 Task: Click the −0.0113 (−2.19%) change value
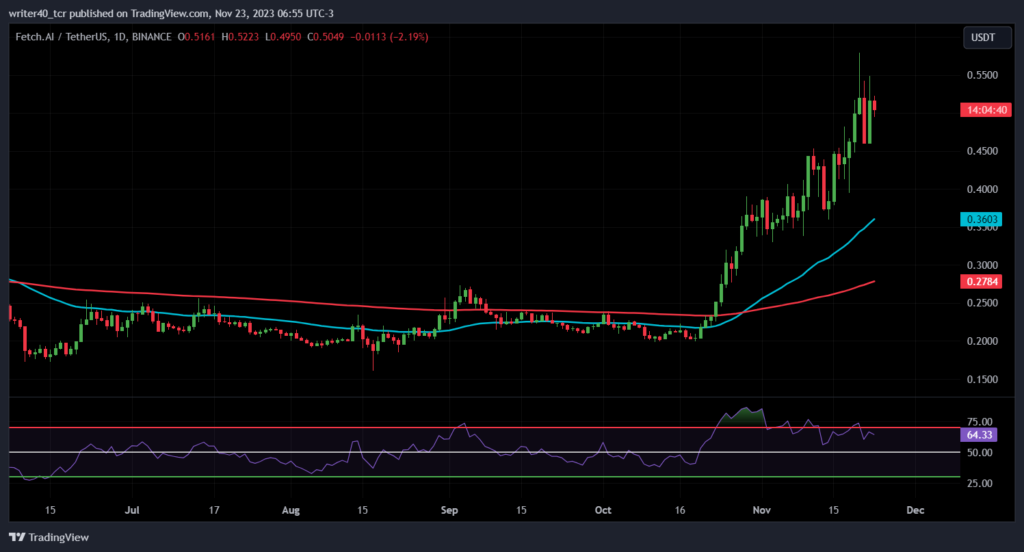pyautogui.click(x=389, y=37)
